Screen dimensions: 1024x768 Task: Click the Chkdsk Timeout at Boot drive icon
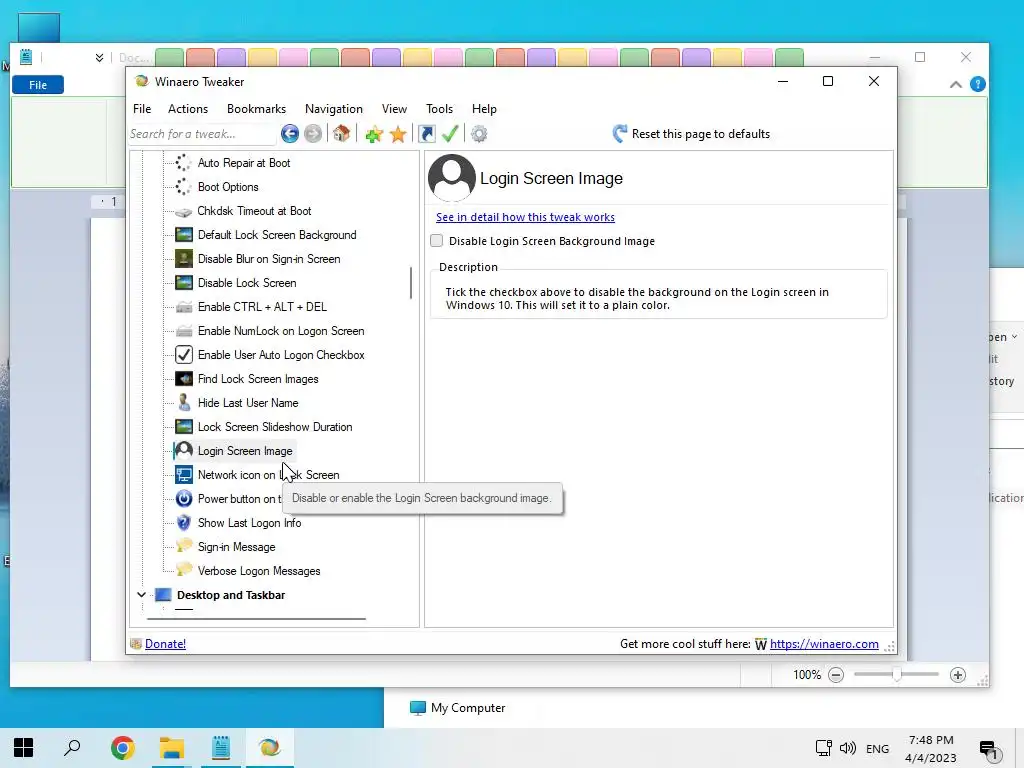pos(184,212)
